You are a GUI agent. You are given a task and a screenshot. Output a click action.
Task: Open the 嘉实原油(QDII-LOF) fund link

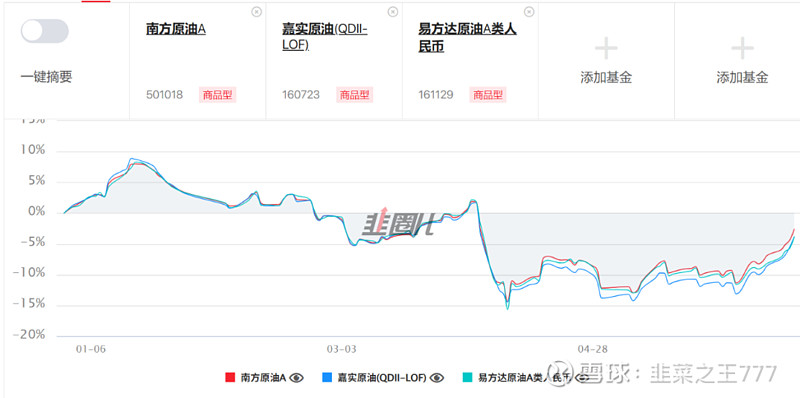(x=325, y=37)
